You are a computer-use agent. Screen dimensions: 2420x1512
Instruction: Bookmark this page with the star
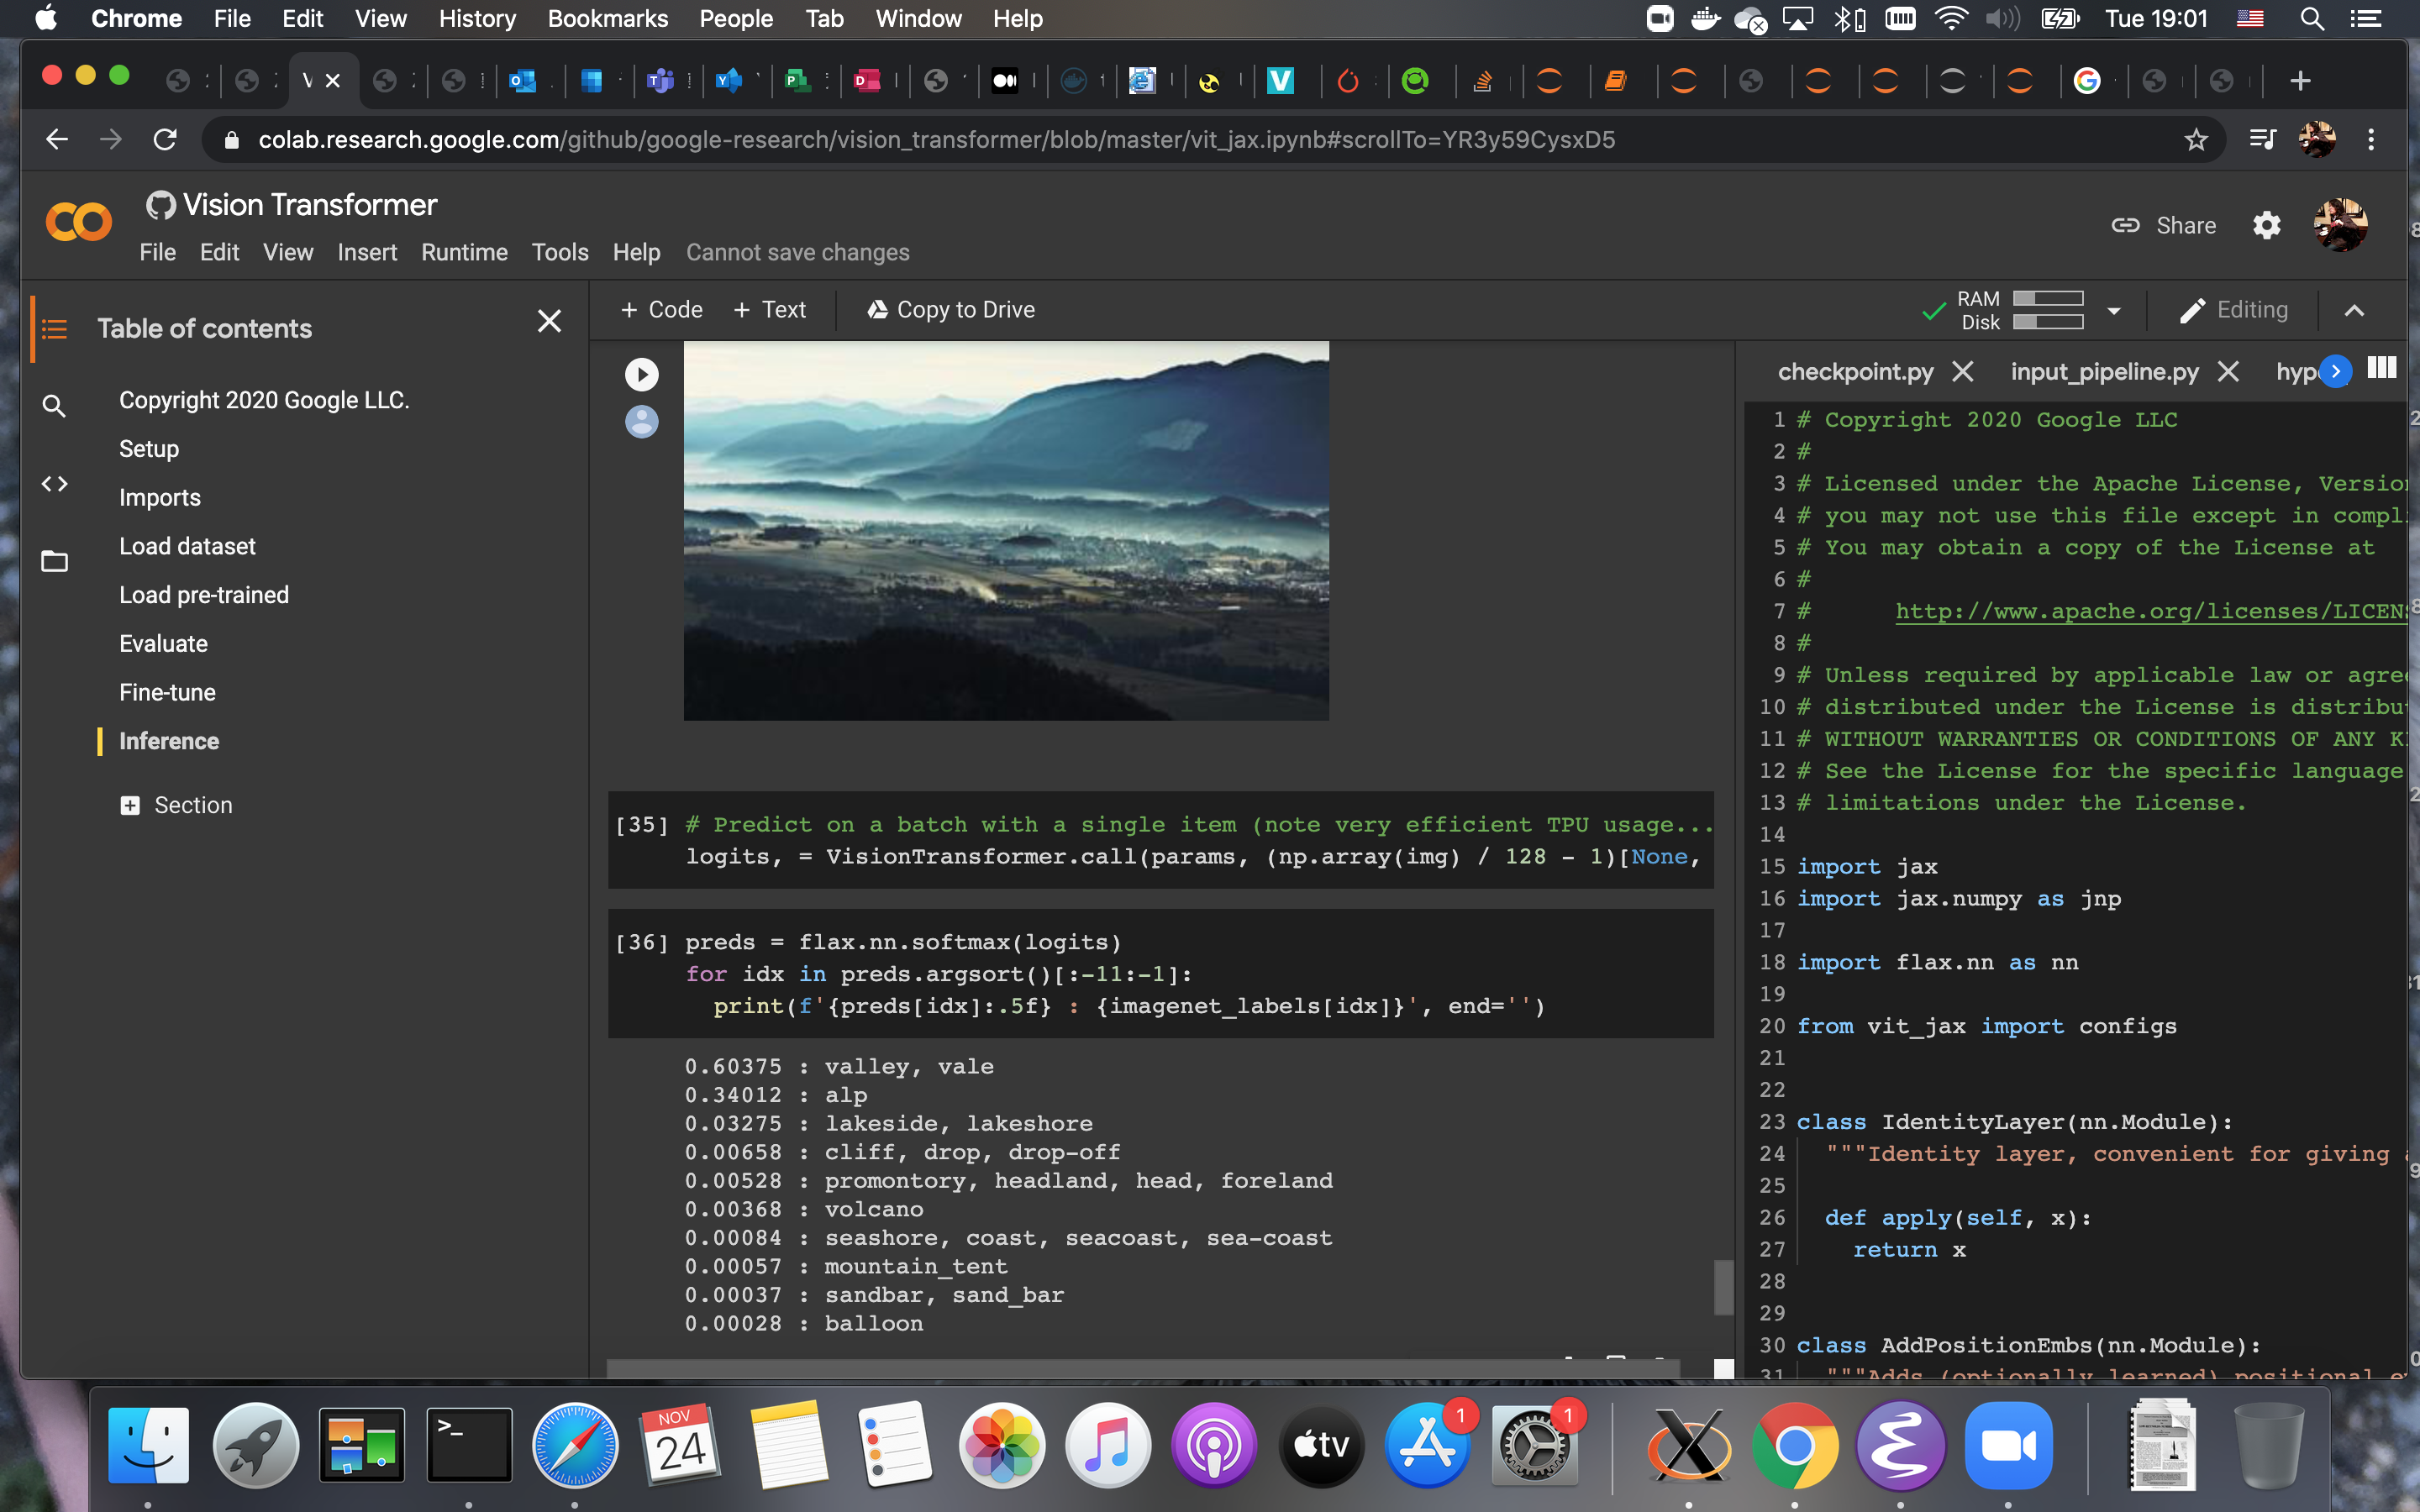pos(2195,140)
